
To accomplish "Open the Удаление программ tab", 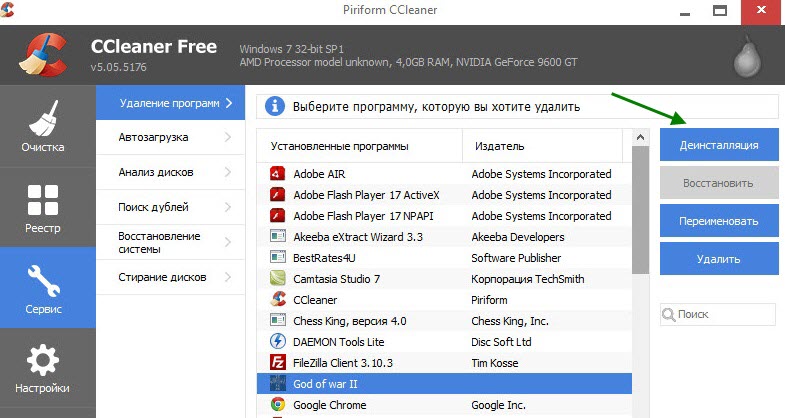I will (x=170, y=102).
